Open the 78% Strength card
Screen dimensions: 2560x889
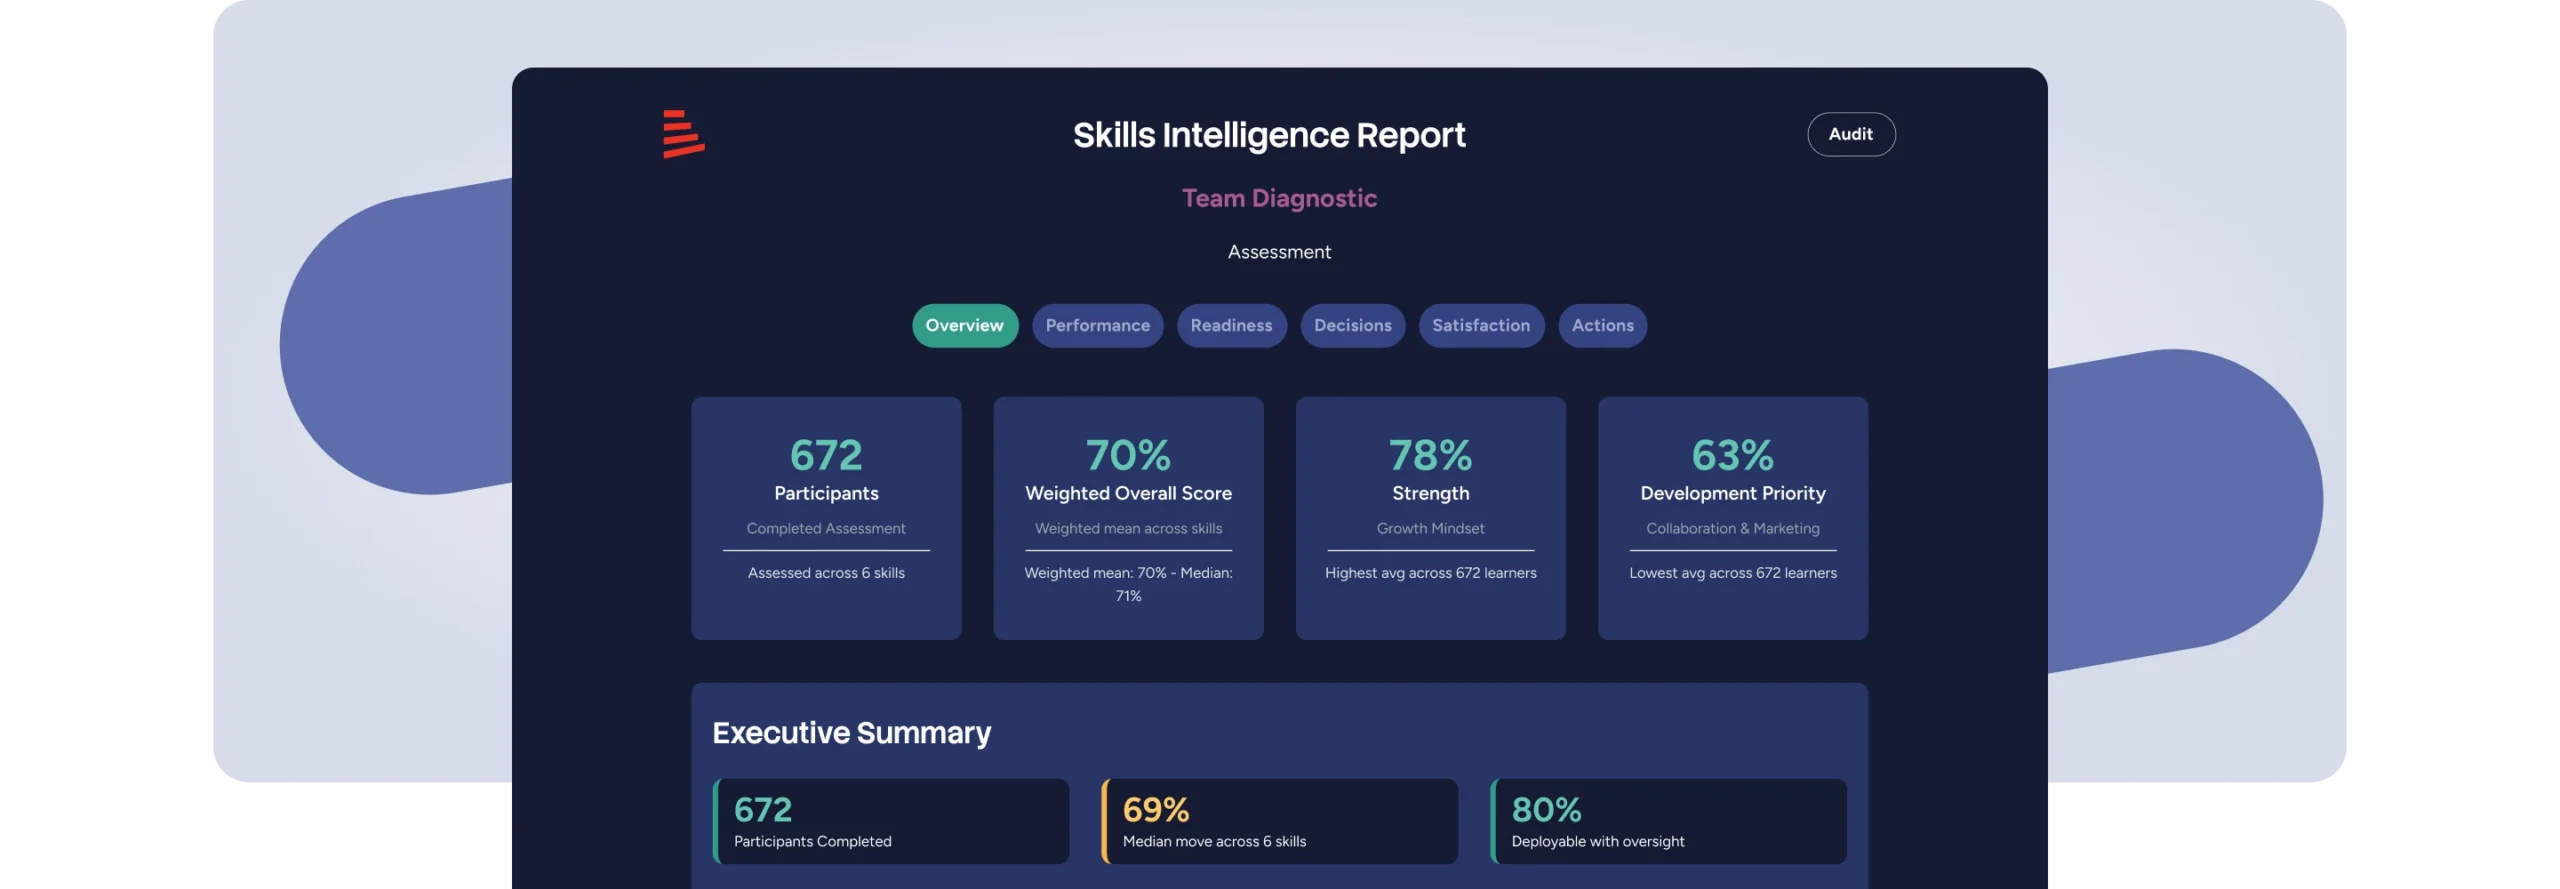pos(1430,518)
